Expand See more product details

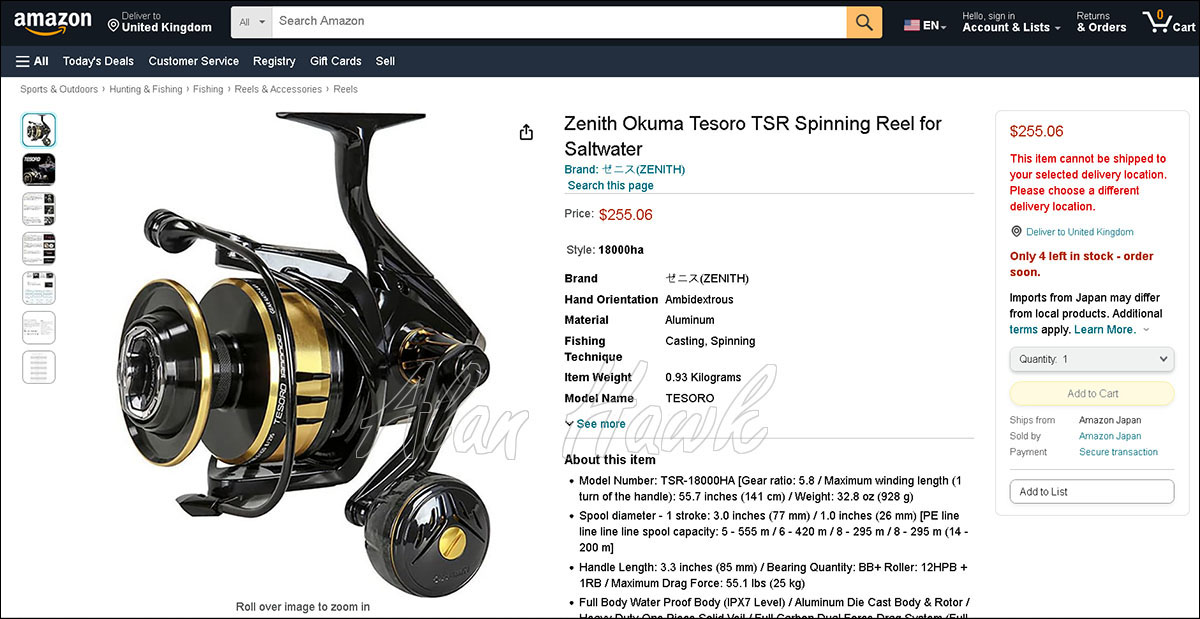click(595, 424)
